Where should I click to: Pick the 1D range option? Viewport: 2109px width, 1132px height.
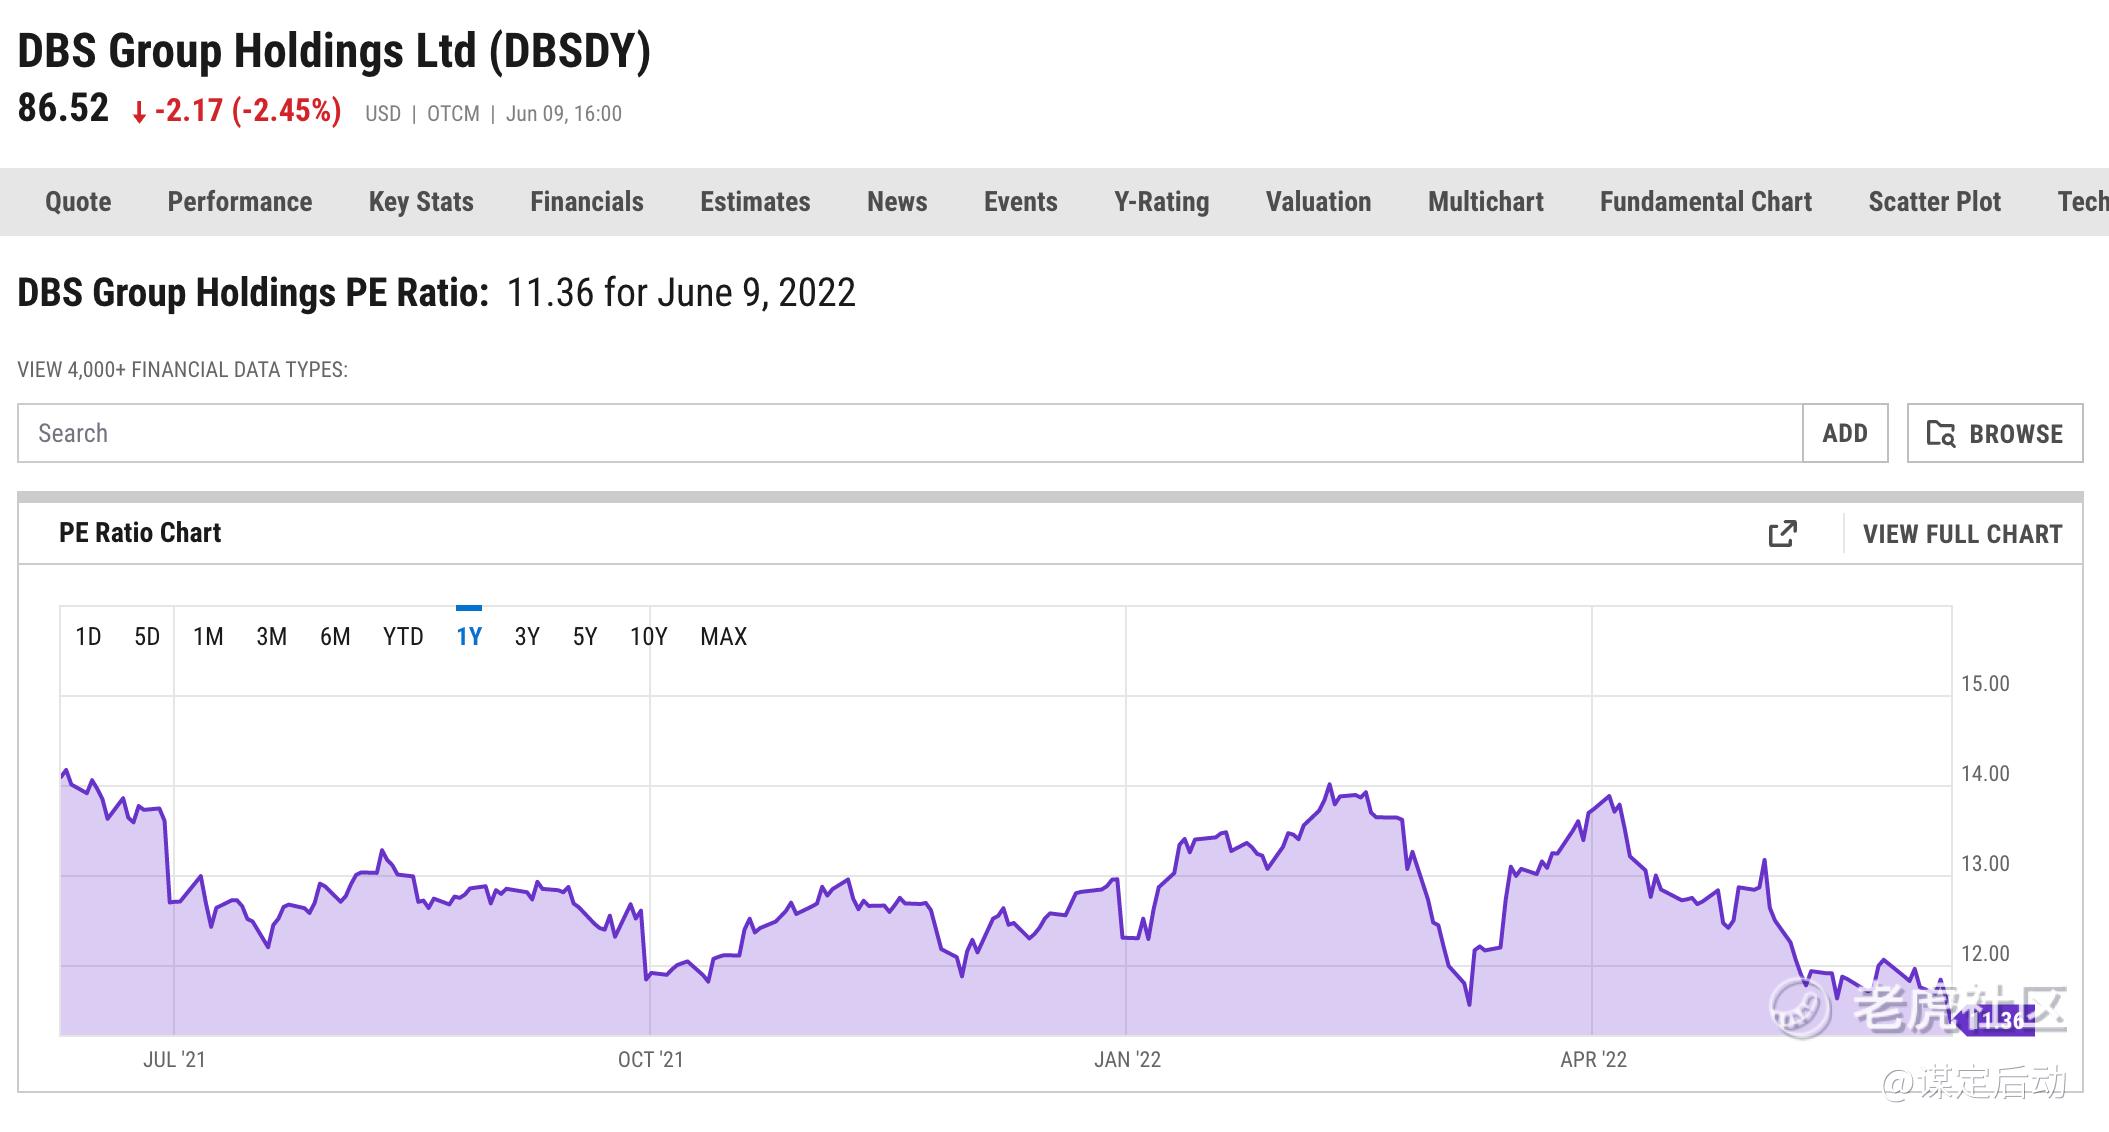pos(88,637)
